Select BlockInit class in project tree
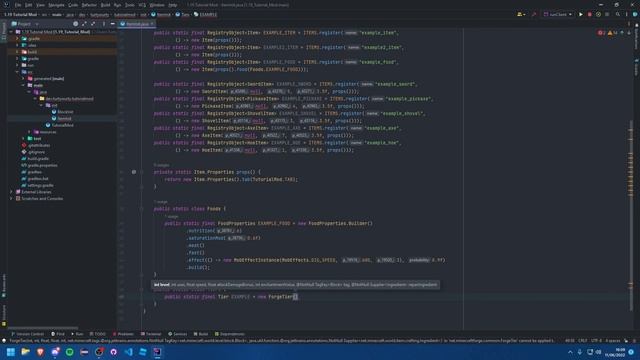 (x=62, y=112)
